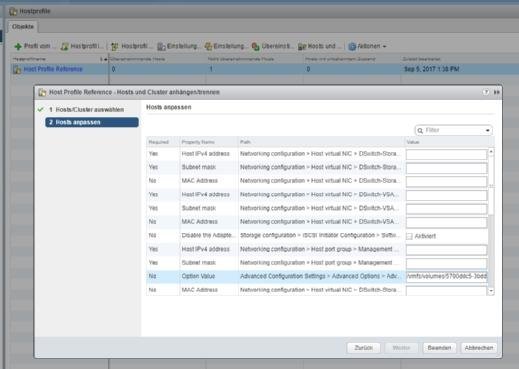Click the Path column header
Image resolution: width=519 pixels, height=369 pixels.
coord(321,142)
